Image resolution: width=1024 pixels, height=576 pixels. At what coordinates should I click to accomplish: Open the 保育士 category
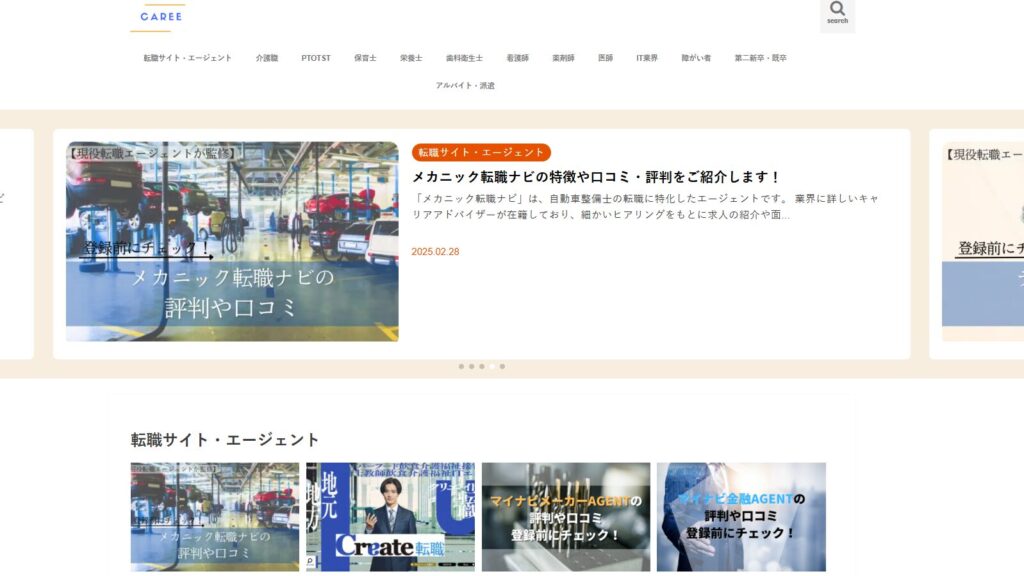point(365,58)
